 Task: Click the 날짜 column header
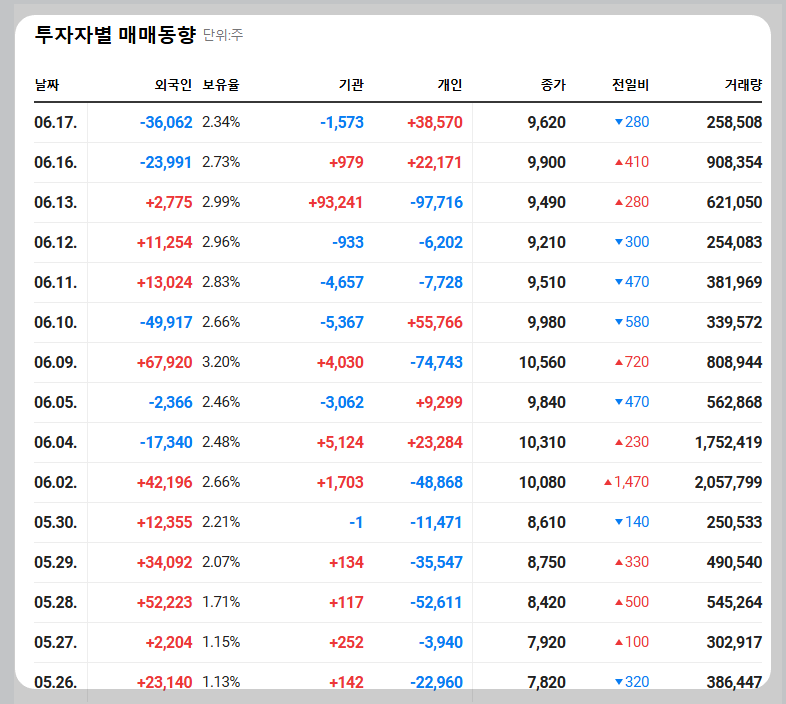tap(47, 85)
